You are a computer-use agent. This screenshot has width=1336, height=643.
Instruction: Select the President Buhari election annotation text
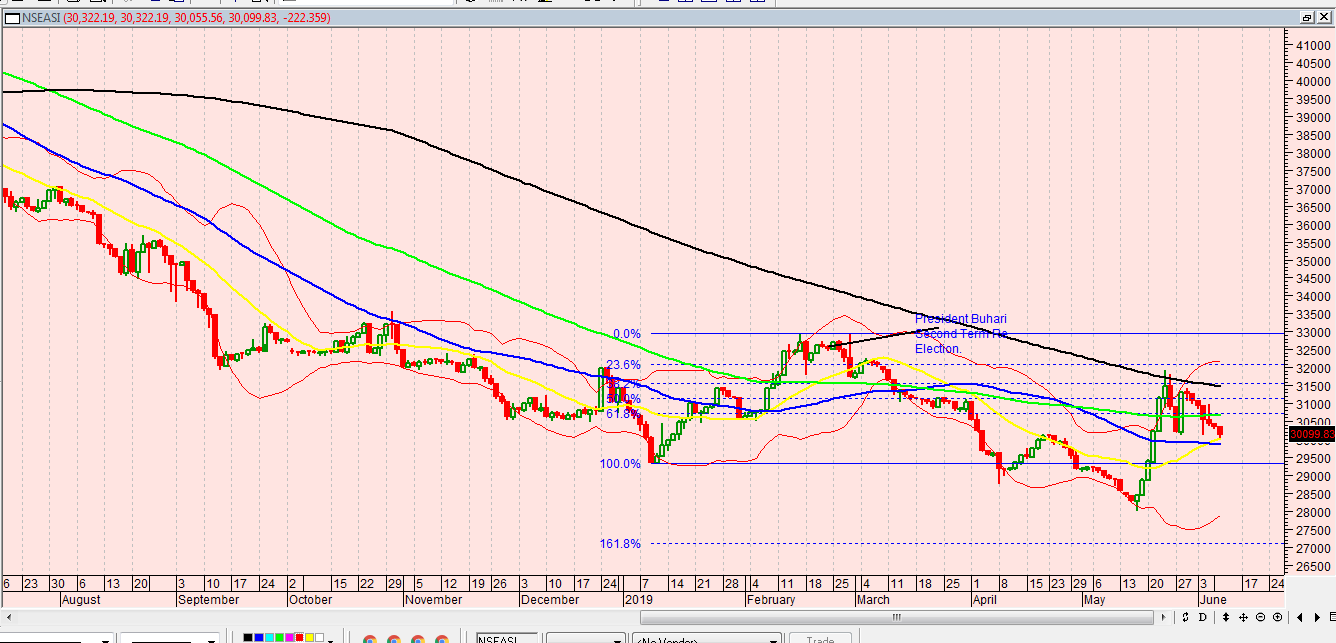[961, 334]
